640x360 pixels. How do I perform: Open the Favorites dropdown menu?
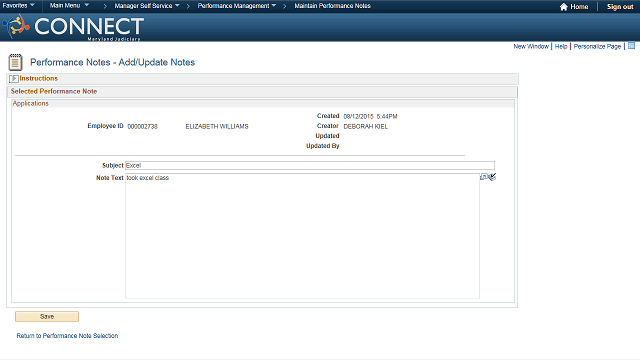tap(18, 6)
